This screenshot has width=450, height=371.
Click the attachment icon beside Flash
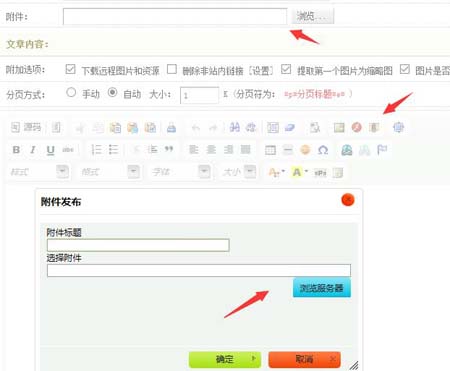[x=374, y=127]
